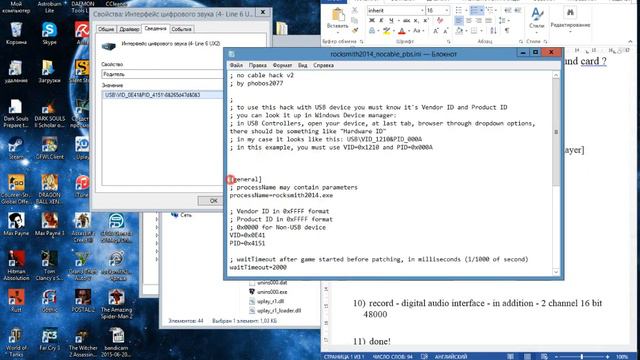Align text right in Word
The height and width of the screenshot is (360, 640).
point(478,20)
